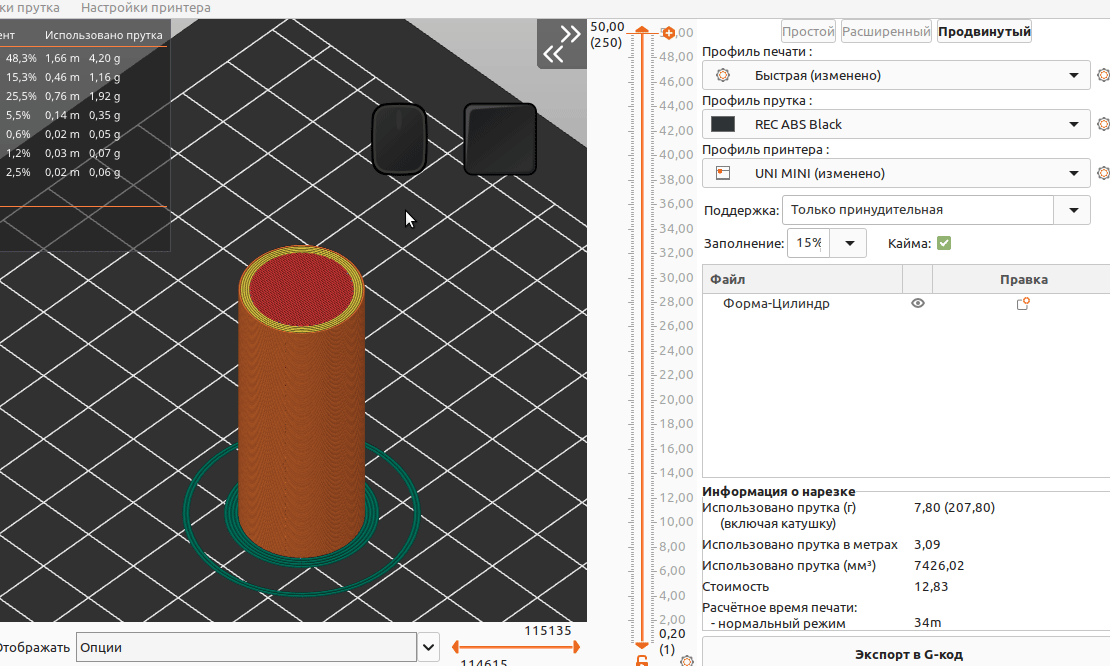The image size is (1110, 666).
Task: Open the print profile dropdown Быстрая (изменено)
Action: (896, 75)
